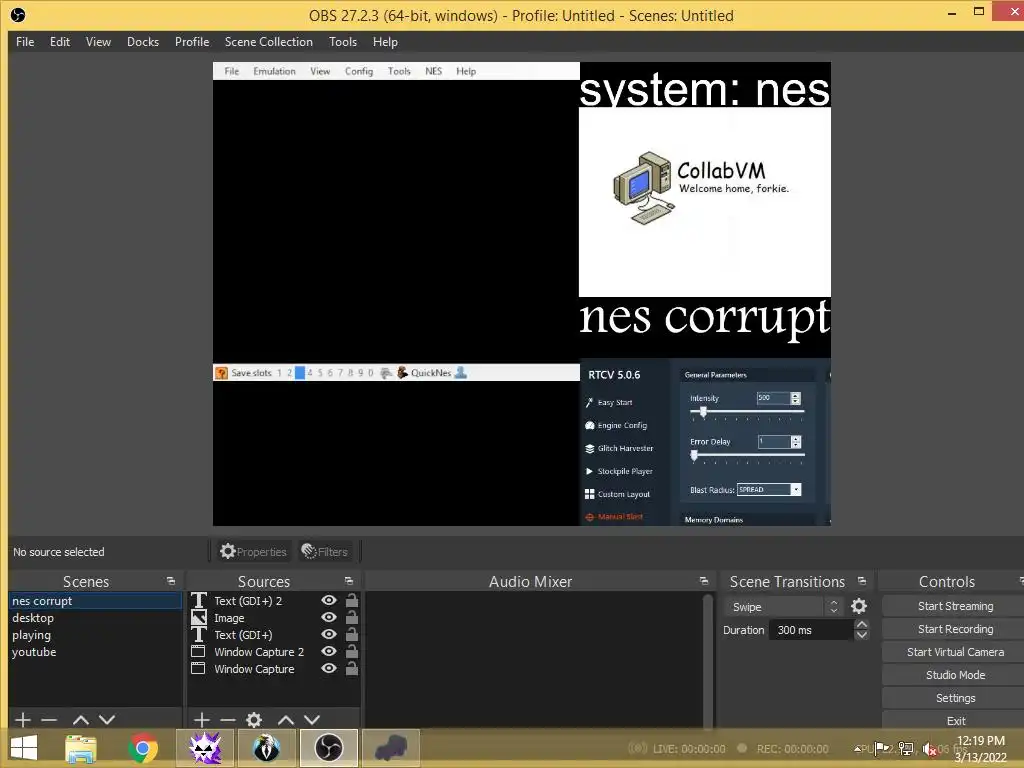Move scene up in Scenes list
Image resolution: width=1024 pixels, height=768 pixels.
(80, 720)
